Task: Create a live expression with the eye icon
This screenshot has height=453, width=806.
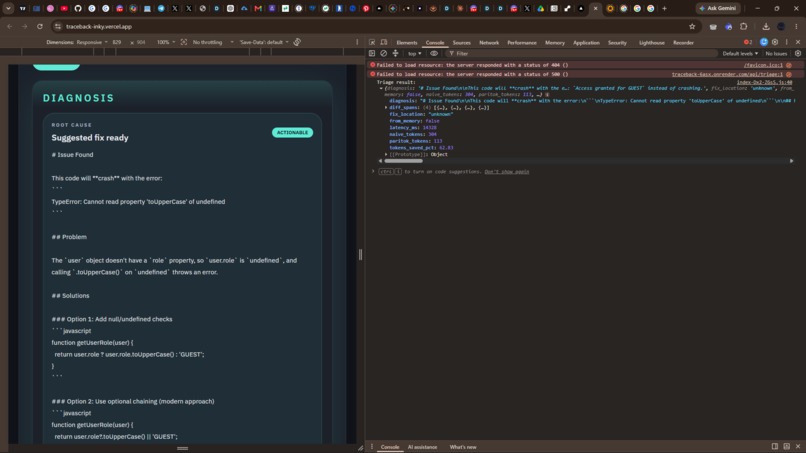Action: [434, 53]
